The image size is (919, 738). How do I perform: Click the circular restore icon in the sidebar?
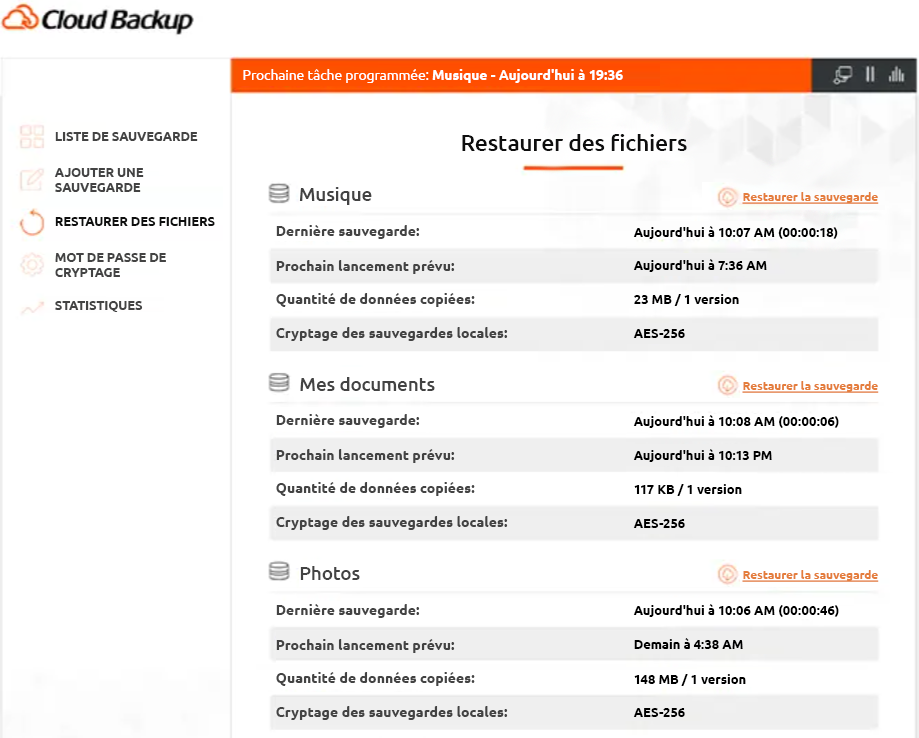click(x=30, y=222)
